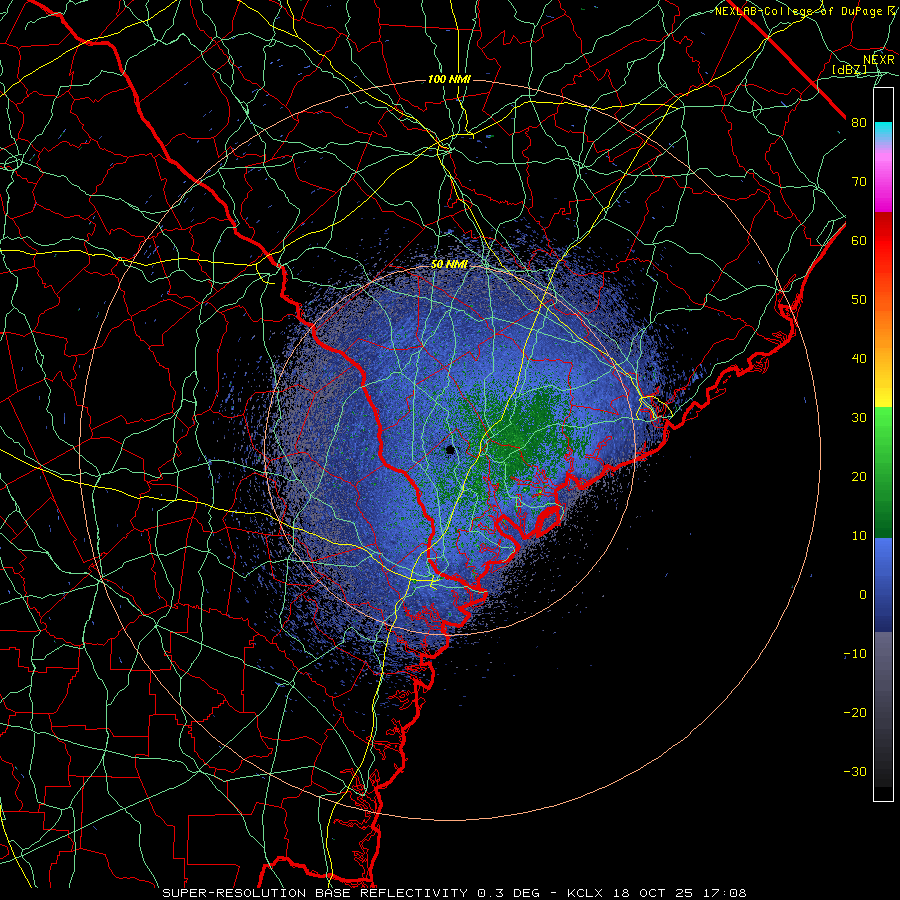Click the 80 value on dBZ scale
The height and width of the screenshot is (900, 900).
click(x=859, y=122)
